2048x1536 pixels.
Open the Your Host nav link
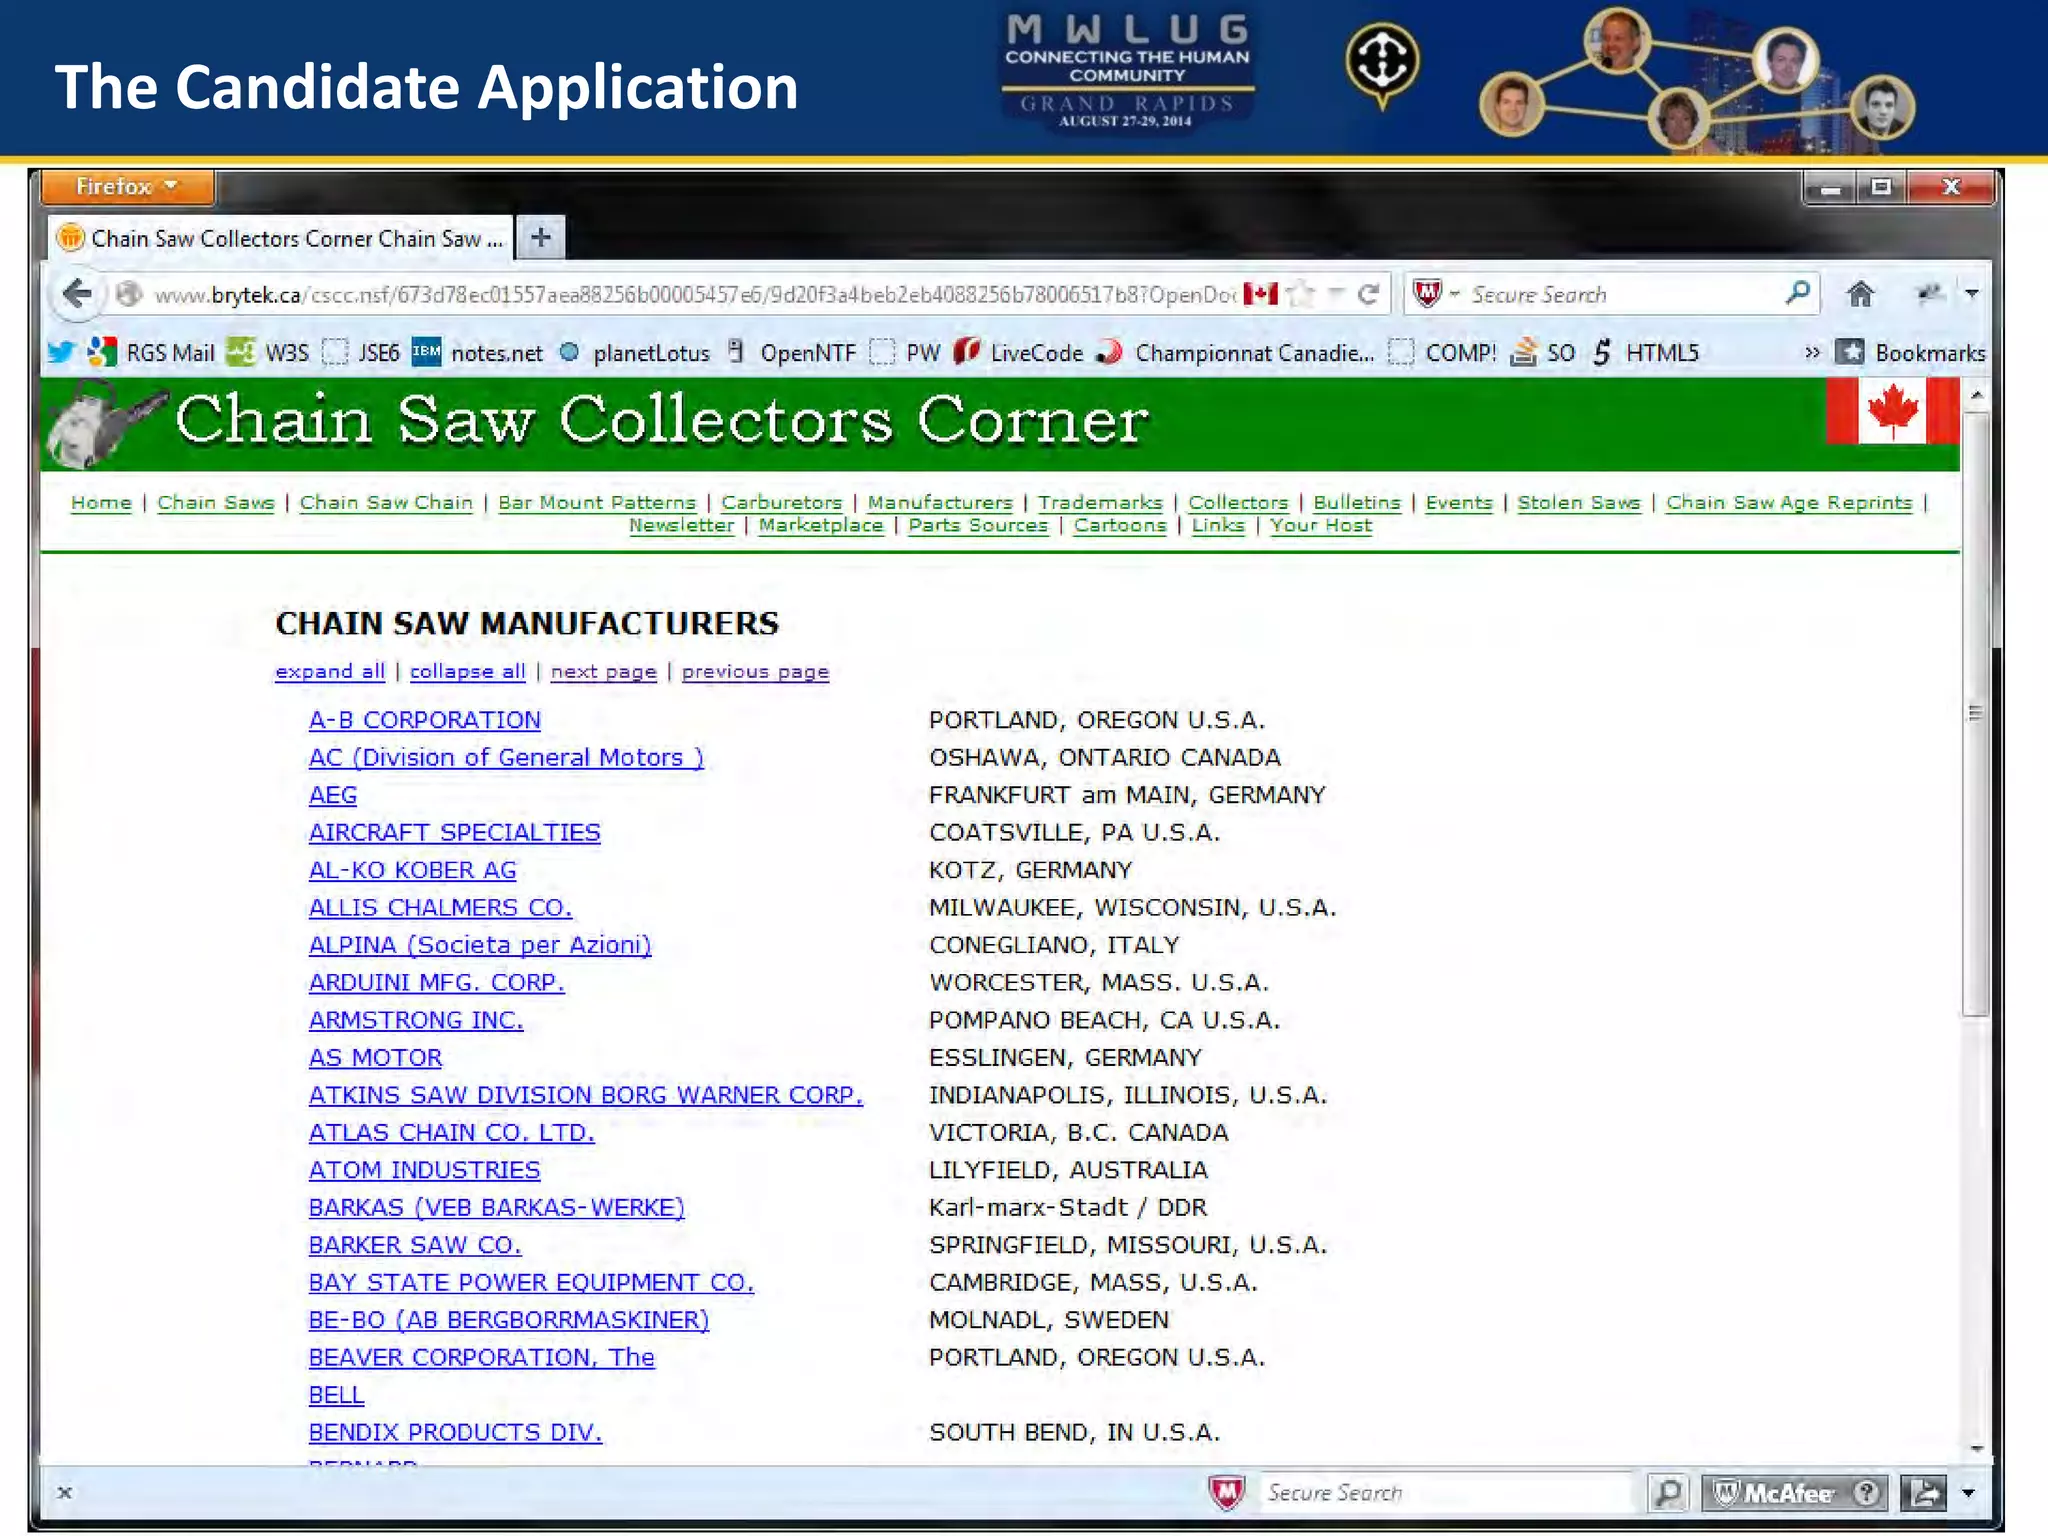(1321, 526)
